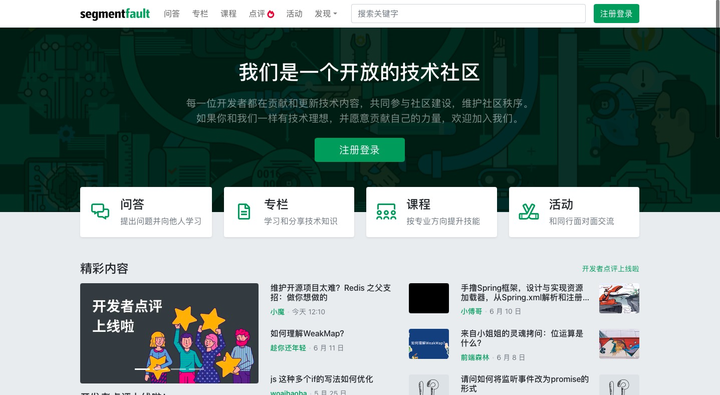The width and height of the screenshot is (720, 395).
Task: Open article 来自小姐姐的灵魂拷问：位运算是什么？
Action: click(x=522, y=338)
